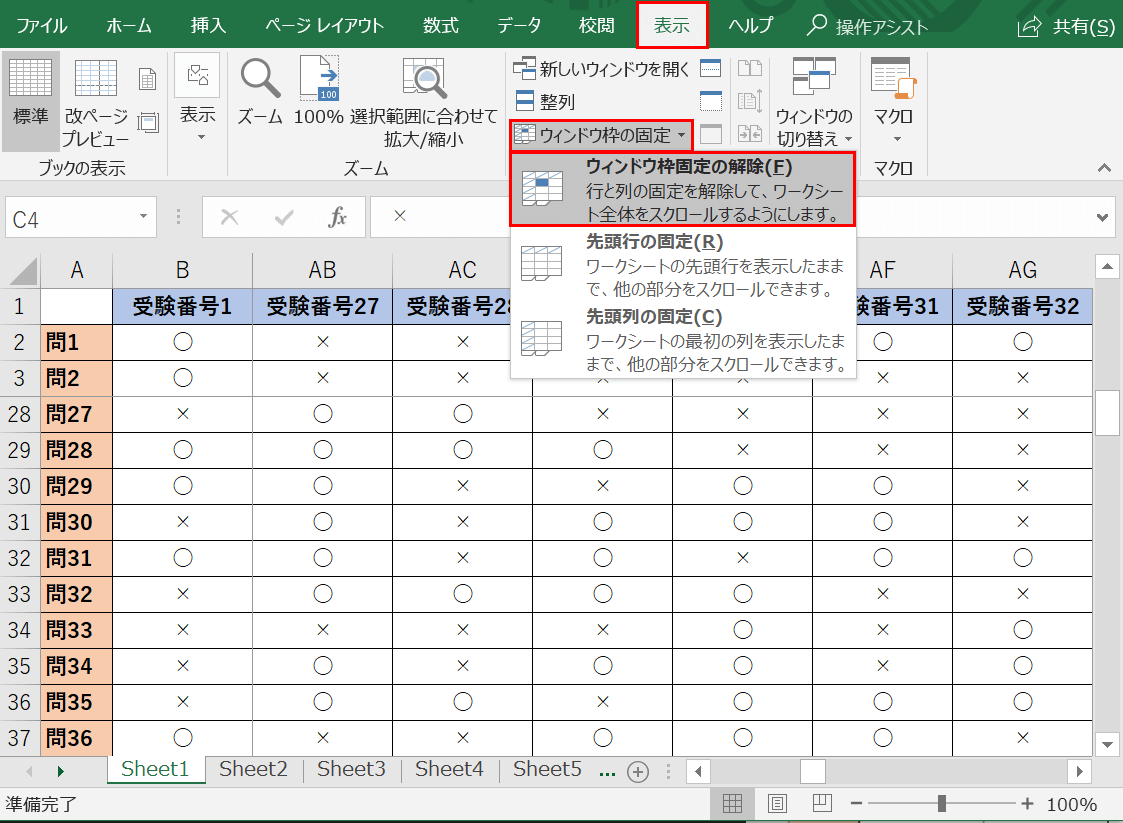The height and width of the screenshot is (823, 1123).
Task: Open a new window via 新しいウィンドウを開く
Action: click(x=602, y=69)
